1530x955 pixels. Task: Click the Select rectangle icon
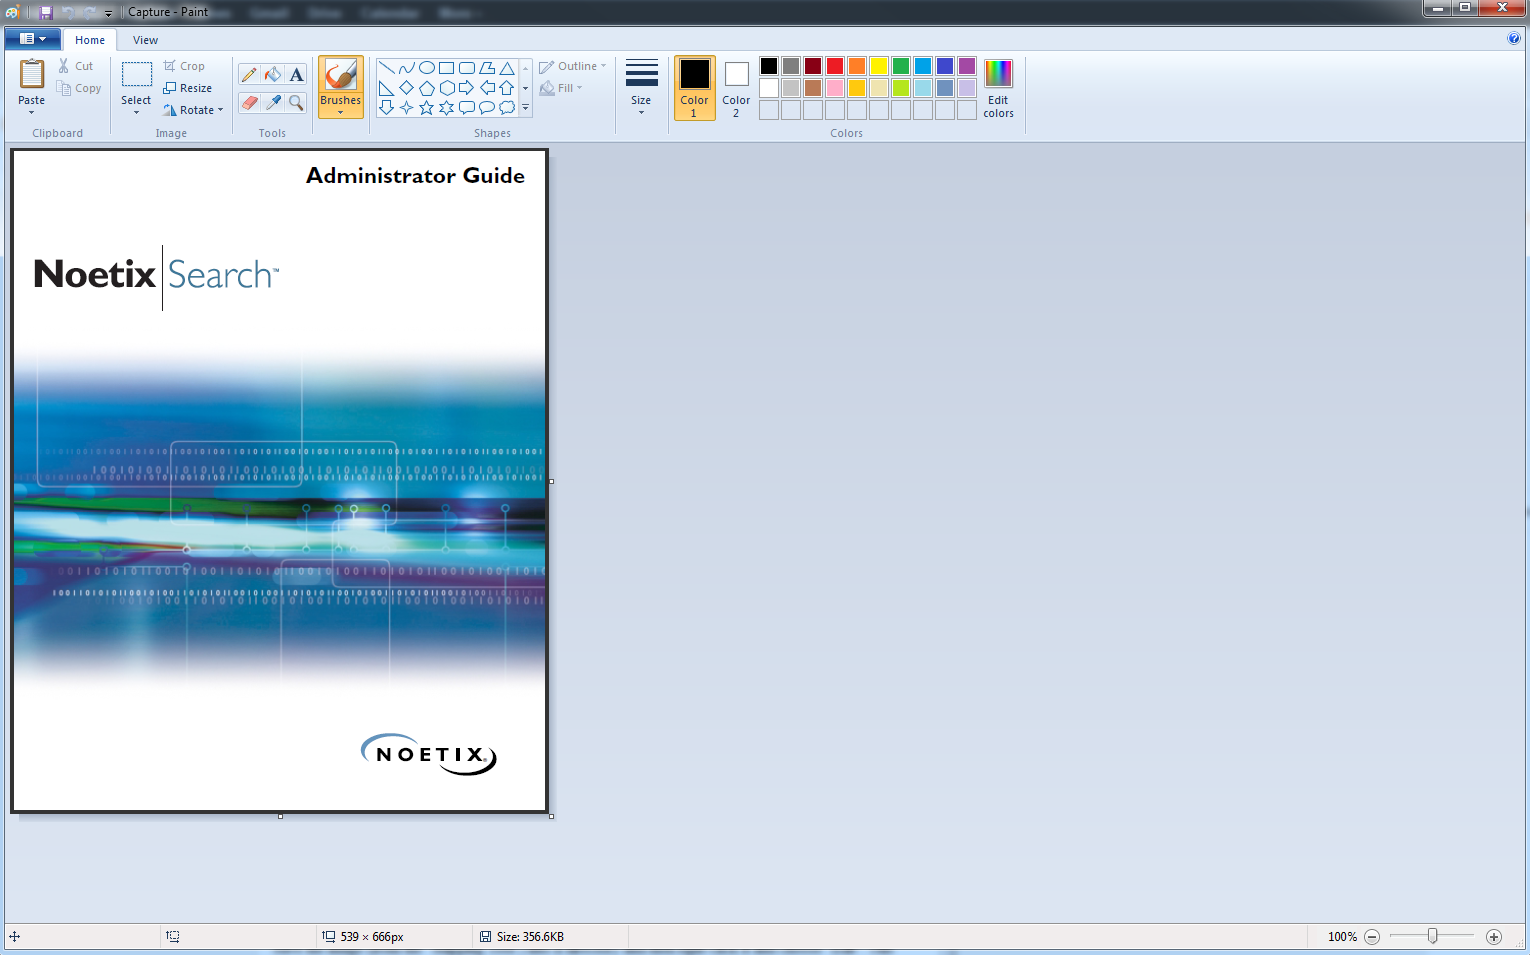(x=136, y=75)
